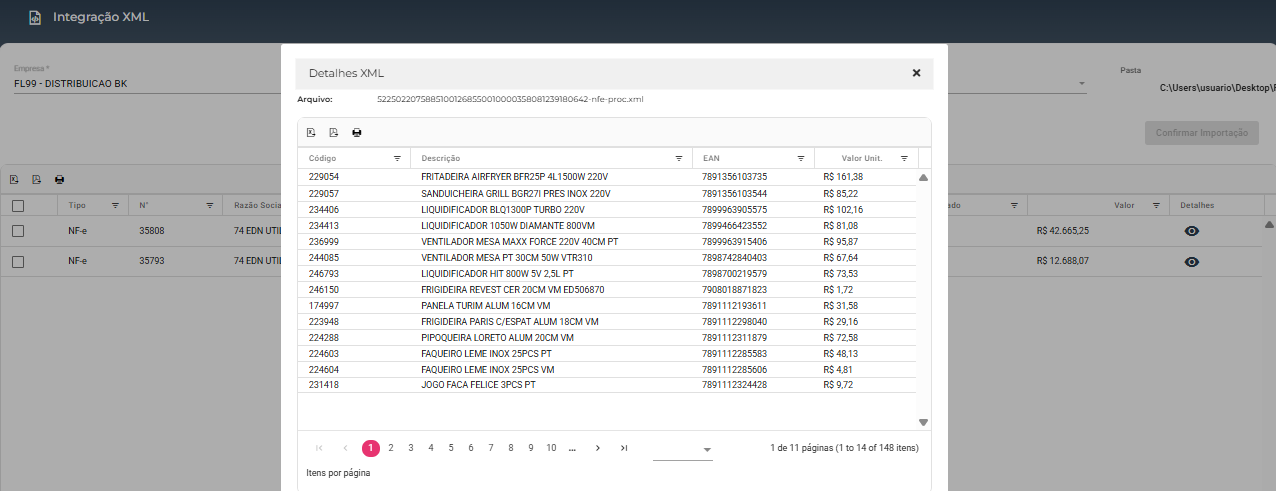Image resolution: width=1276 pixels, height=491 pixels.
Task: Open filter for Código column
Action: pos(397,159)
